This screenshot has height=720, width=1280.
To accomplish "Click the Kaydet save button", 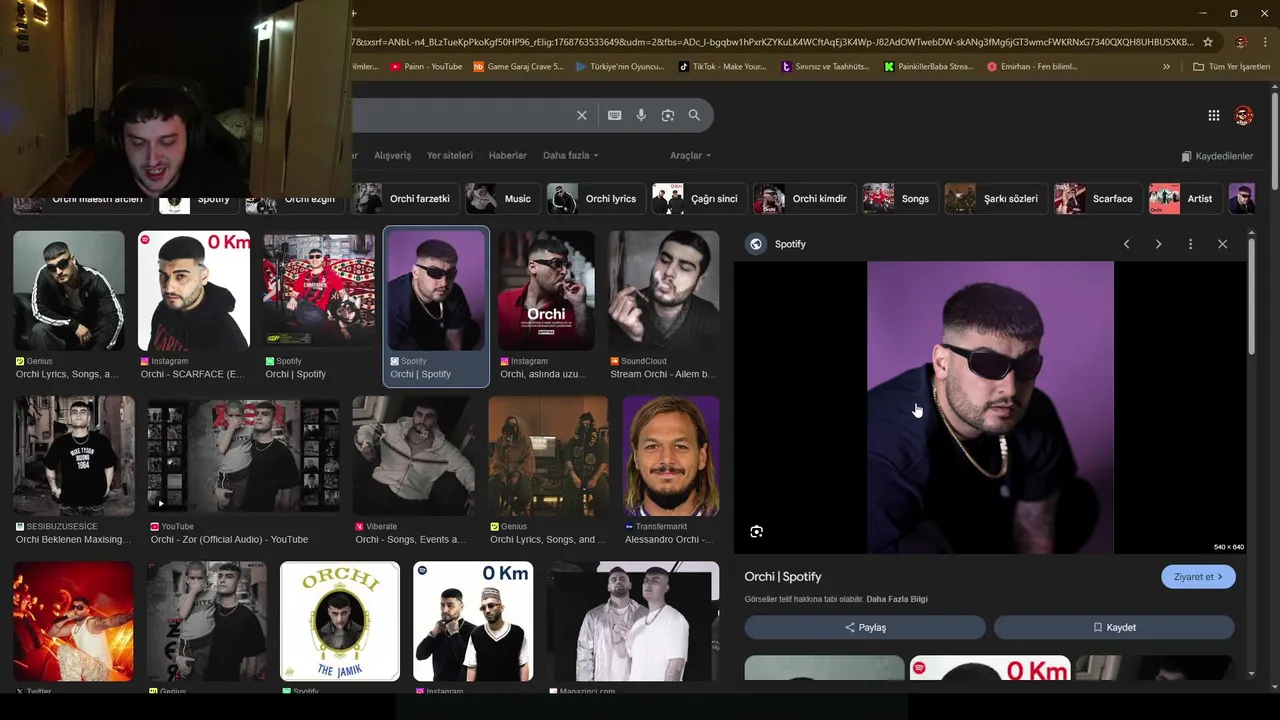I will (x=1114, y=627).
